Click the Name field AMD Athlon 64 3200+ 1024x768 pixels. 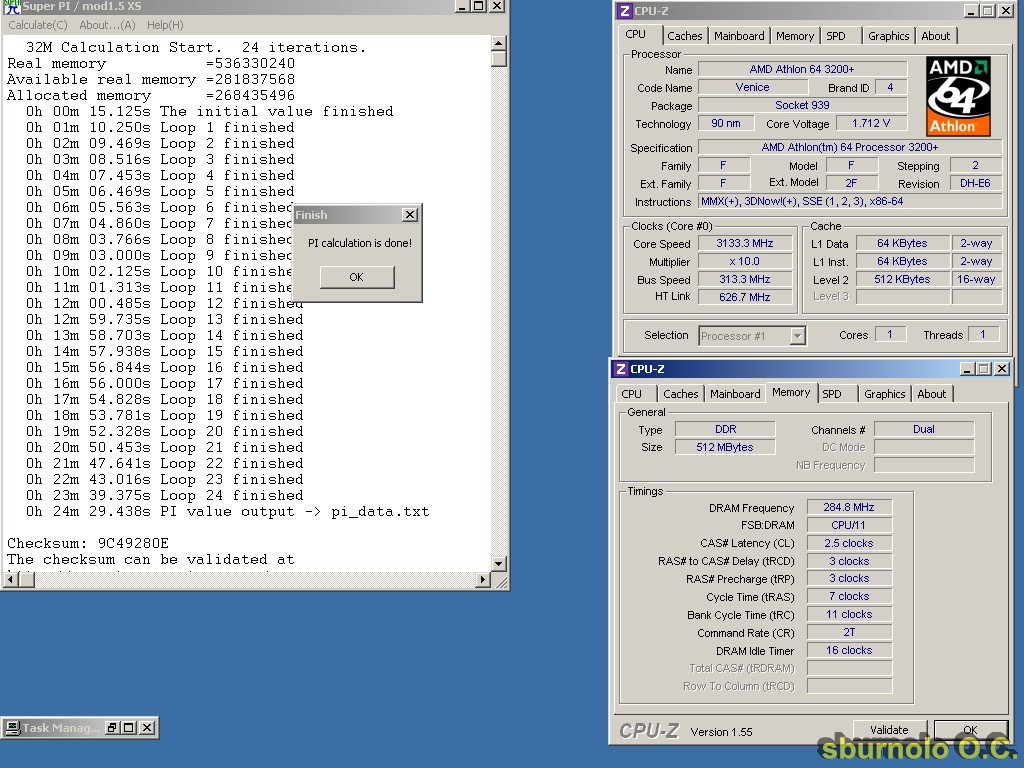[802, 69]
